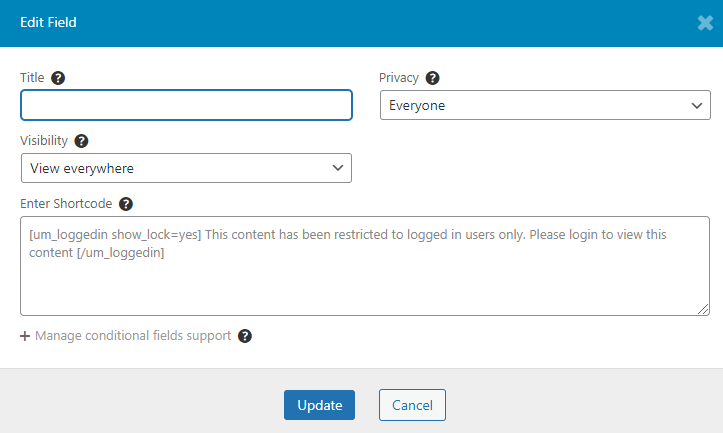The height and width of the screenshot is (433, 723).
Task: Click the Enter Shortcode label text
Action: 66,204
